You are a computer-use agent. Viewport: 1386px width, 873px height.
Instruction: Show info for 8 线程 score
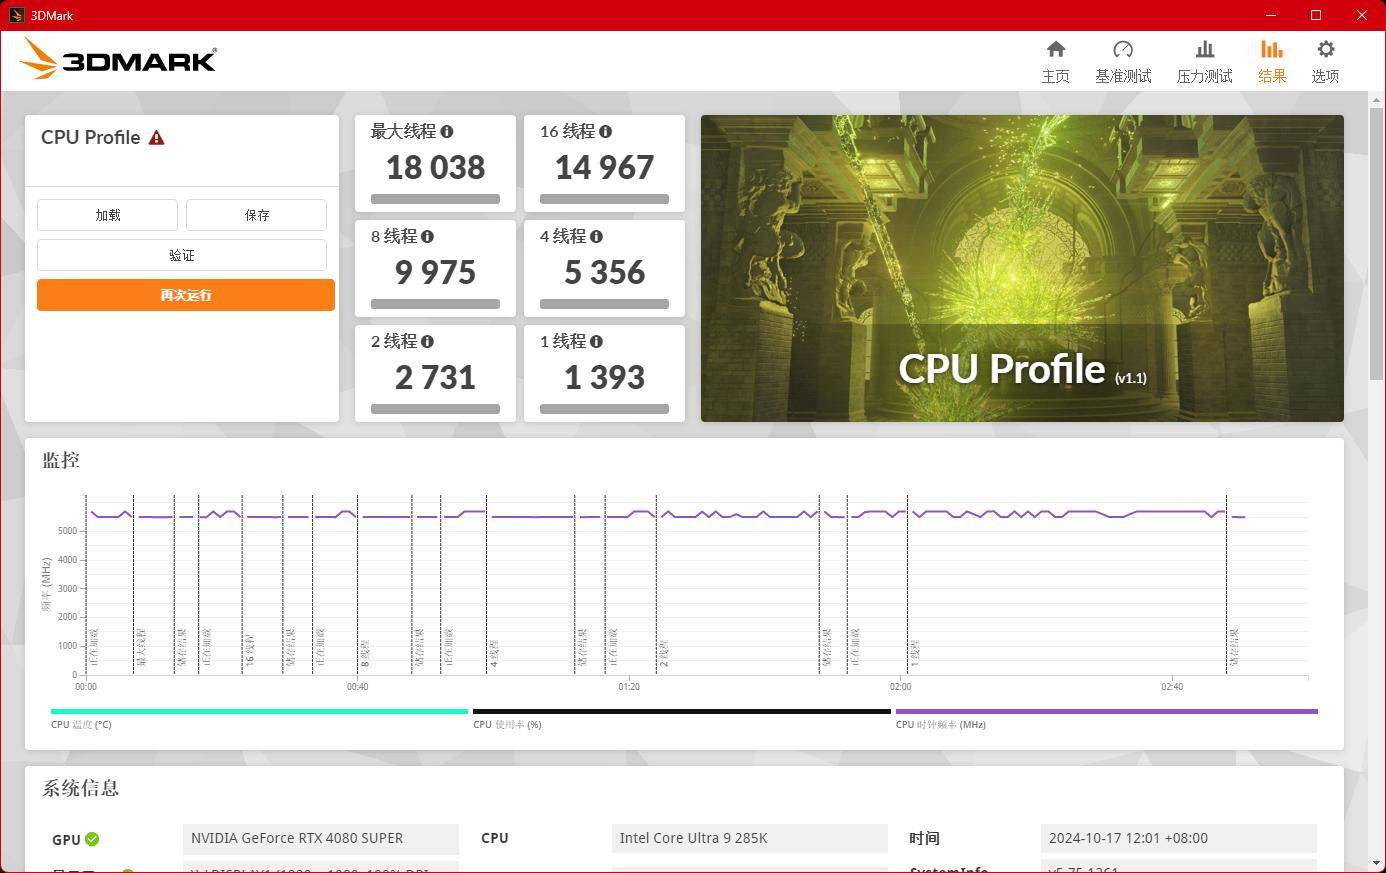427,236
